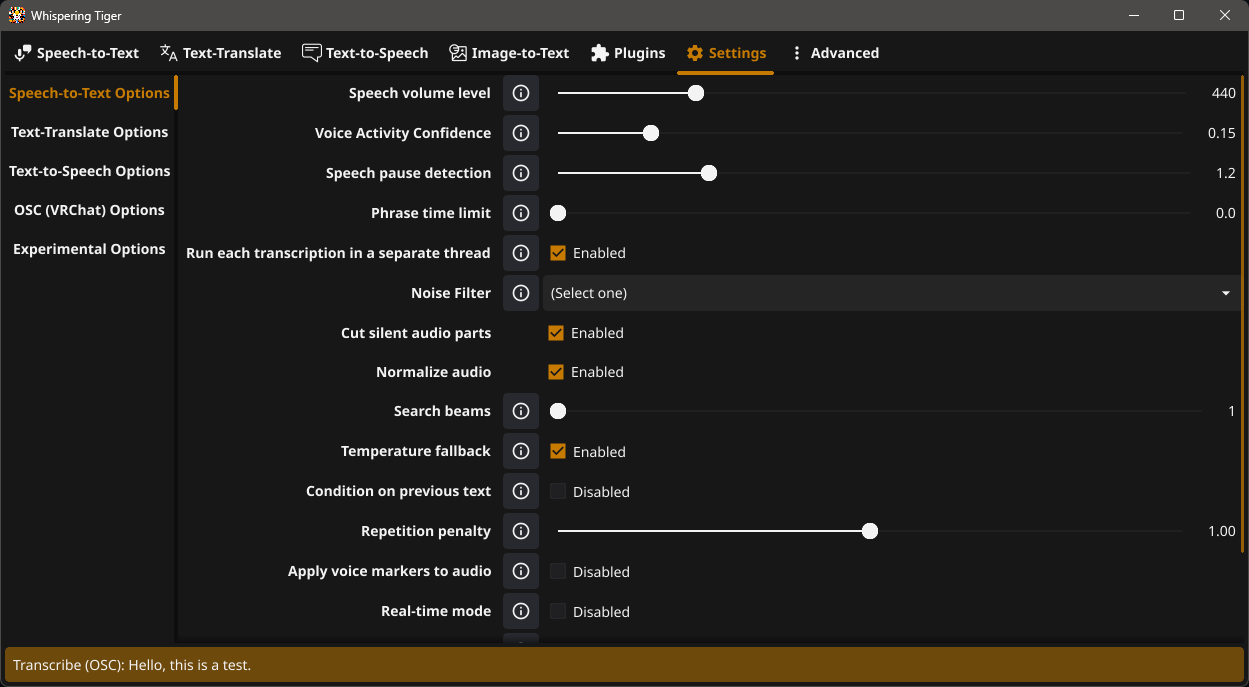1249x687 pixels.
Task: Show Repetition penalty info tooltip icon
Action: click(520, 531)
